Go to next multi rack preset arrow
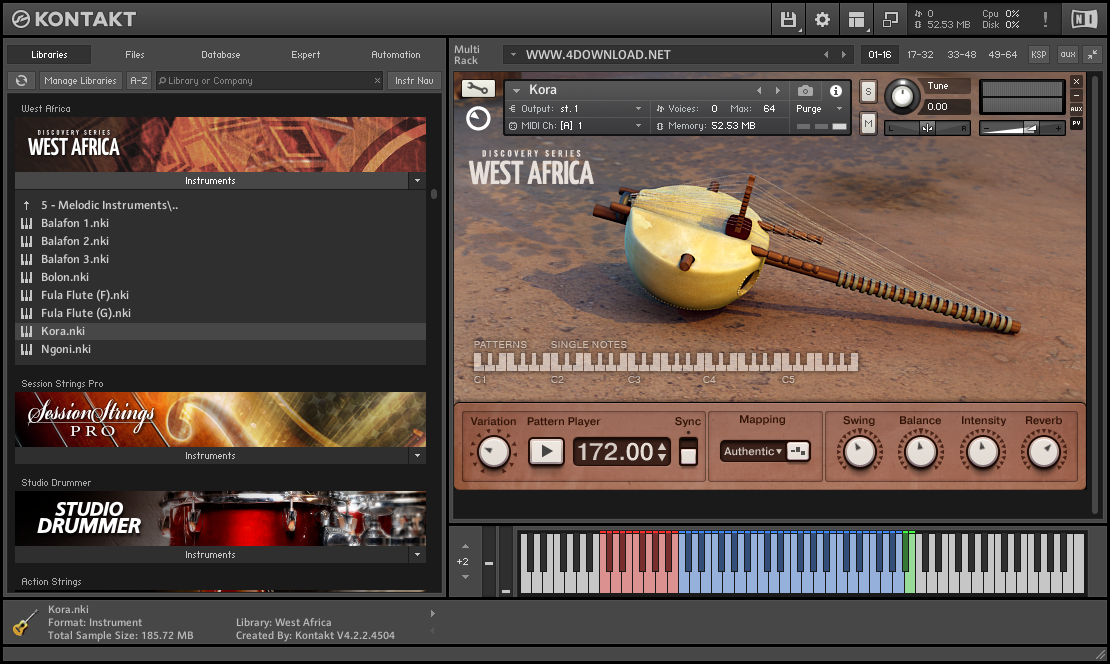 point(844,55)
